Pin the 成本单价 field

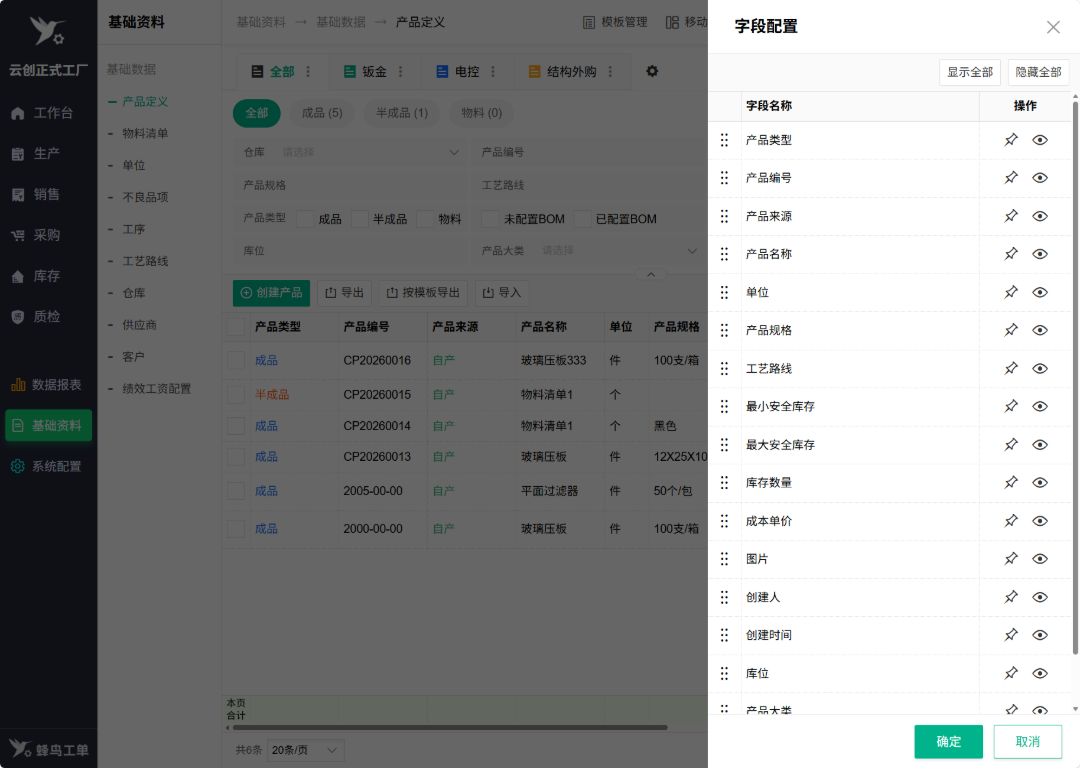tap(1010, 521)
